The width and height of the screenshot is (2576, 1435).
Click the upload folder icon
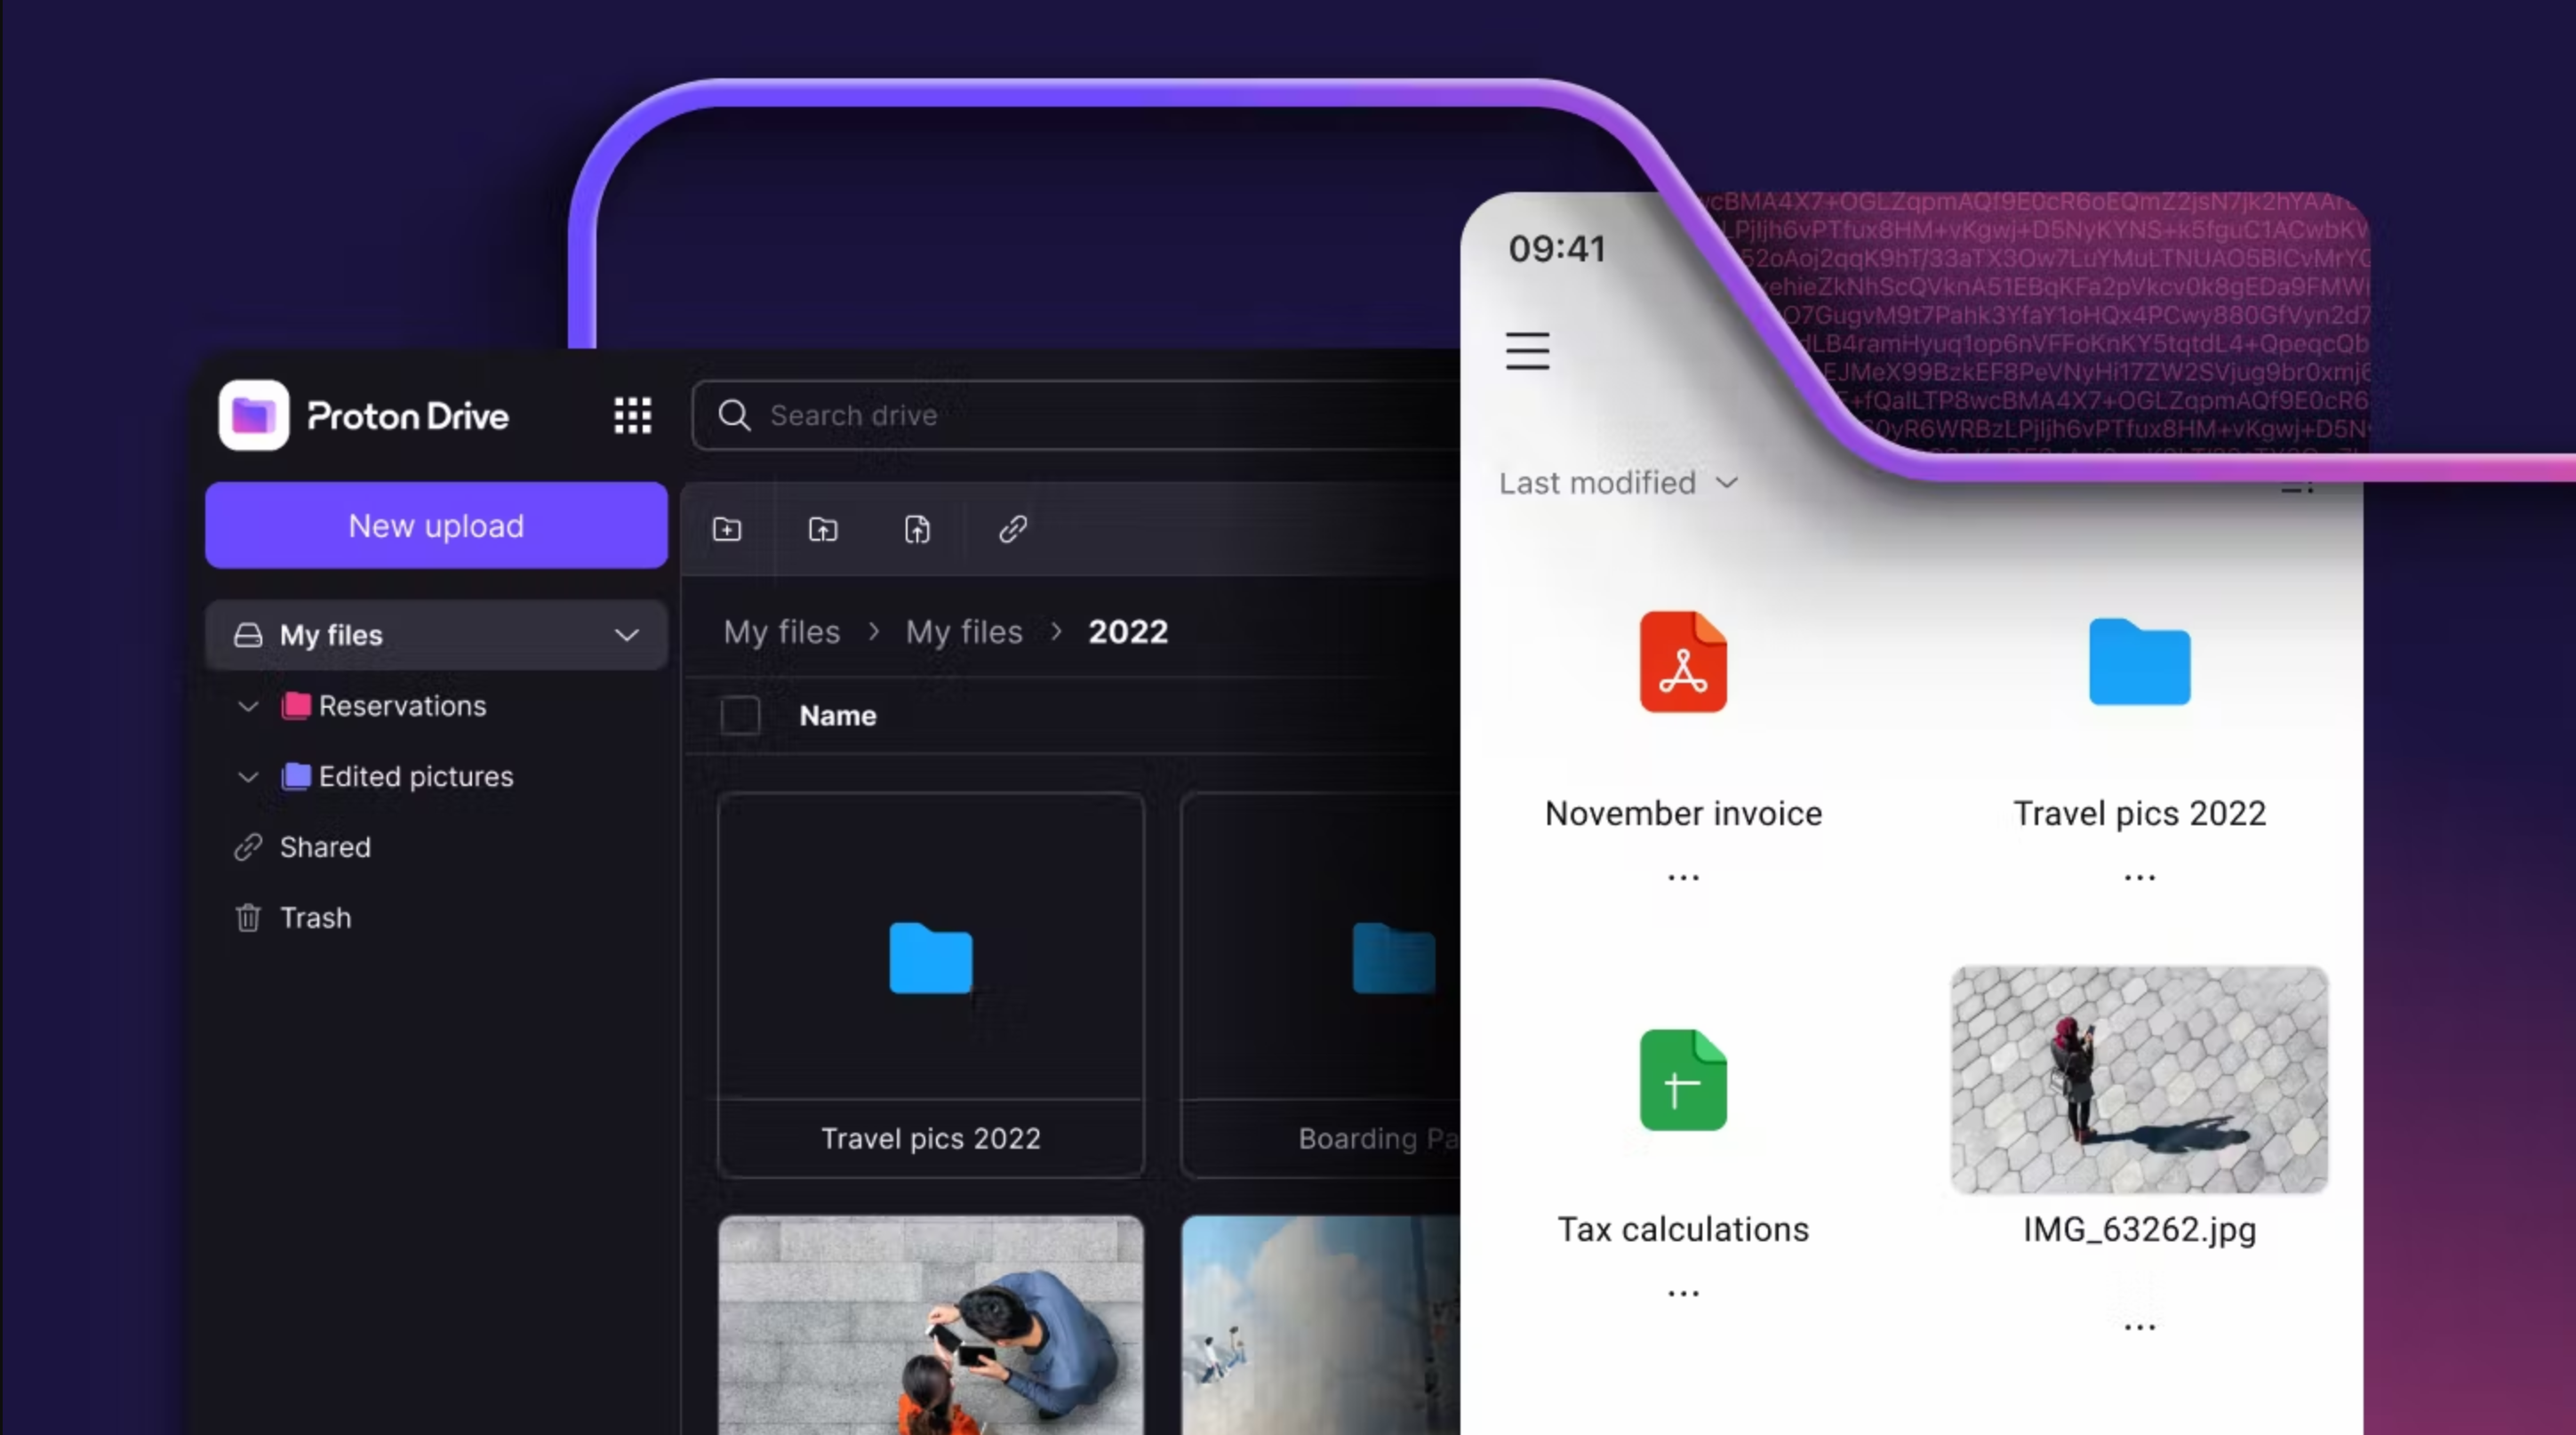click(821, 528)
